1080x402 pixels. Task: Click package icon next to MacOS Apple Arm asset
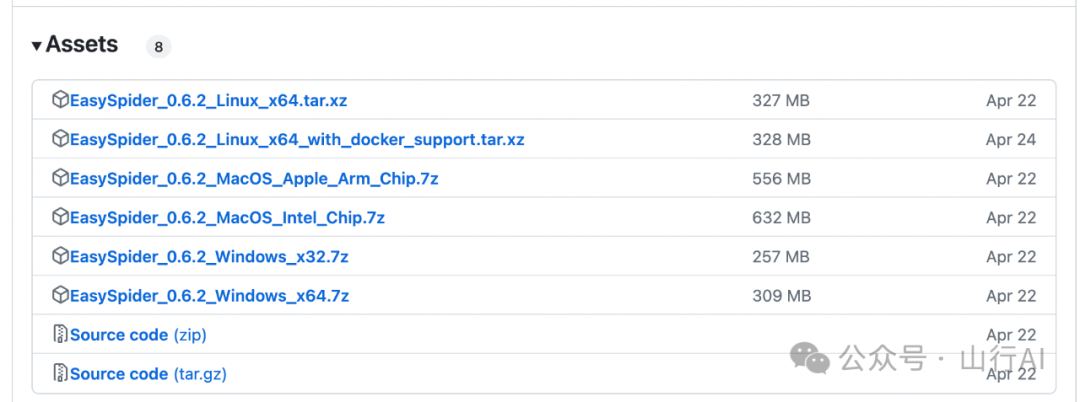(60, 178)
